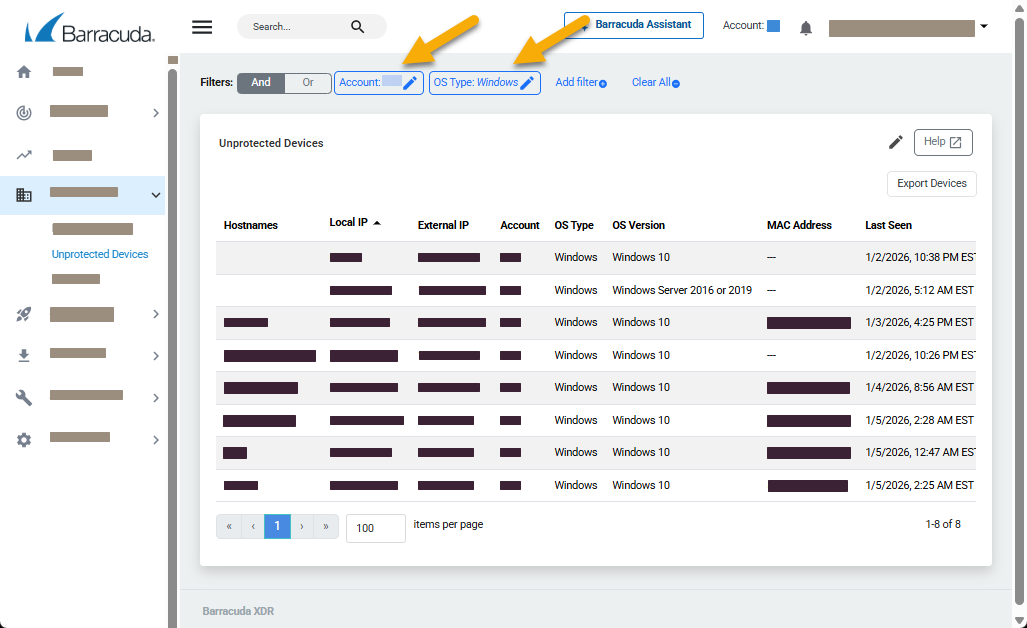Click the Clear All filters link

[x=655, y=83]
